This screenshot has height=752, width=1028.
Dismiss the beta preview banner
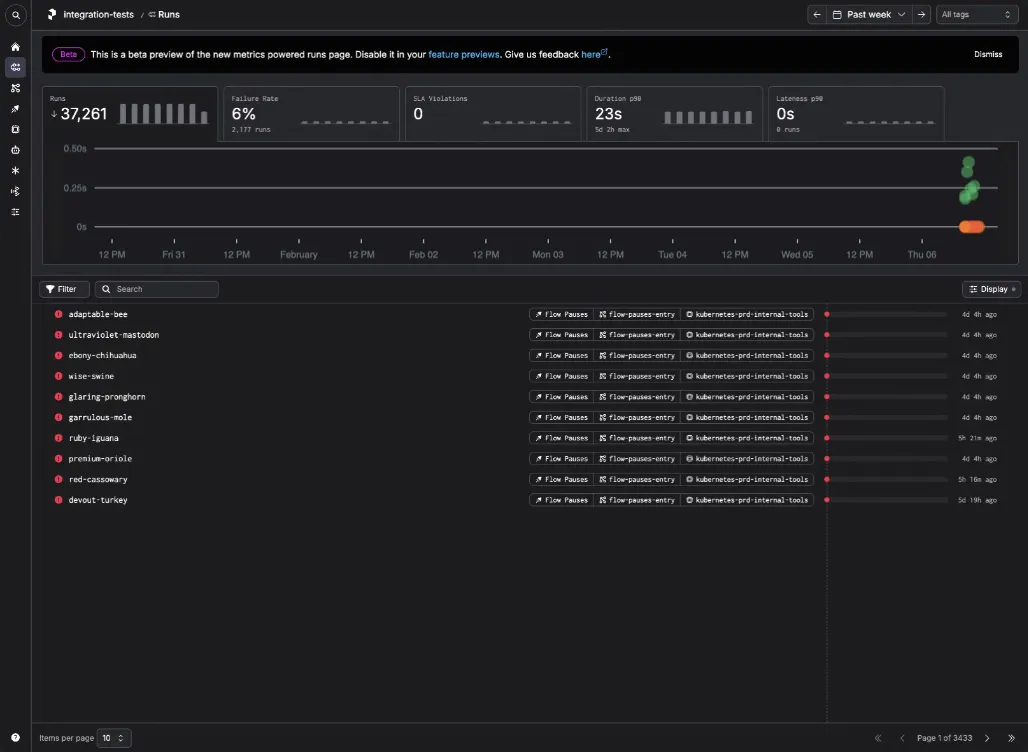[988, 54]
